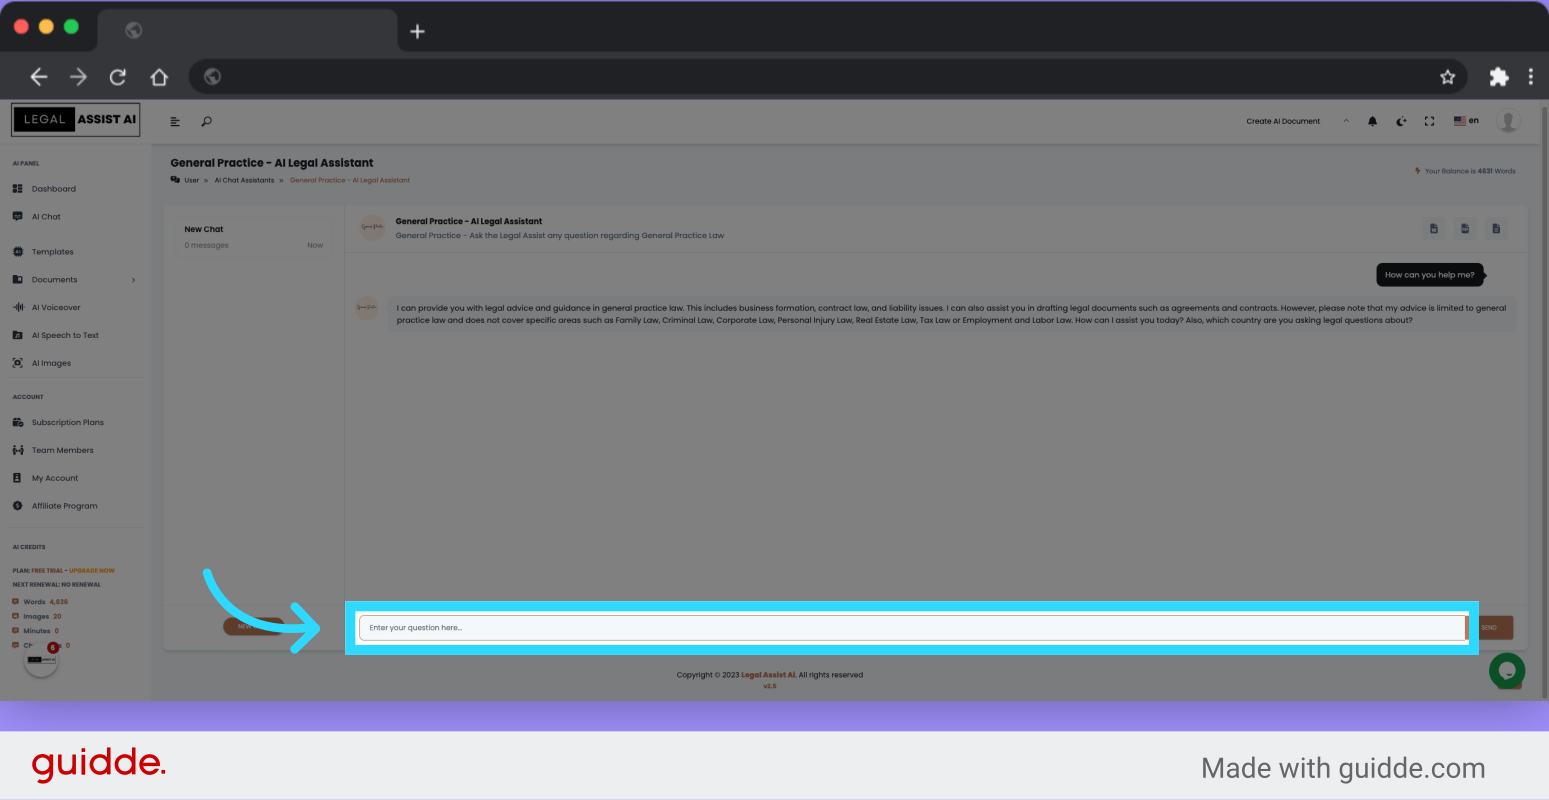Click the page's vertical scrollbar

[1545, 400]
